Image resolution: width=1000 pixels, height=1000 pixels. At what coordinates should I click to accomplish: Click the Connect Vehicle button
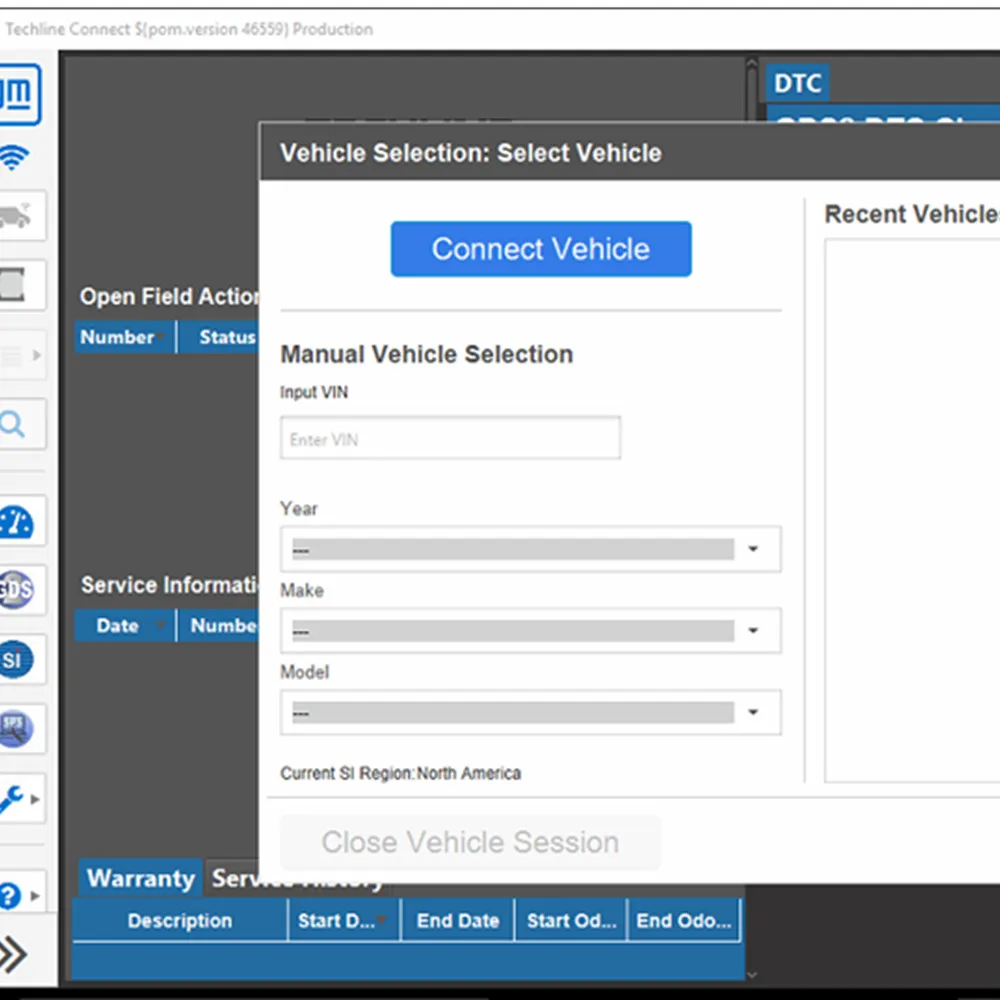click(x=541, y=249)
